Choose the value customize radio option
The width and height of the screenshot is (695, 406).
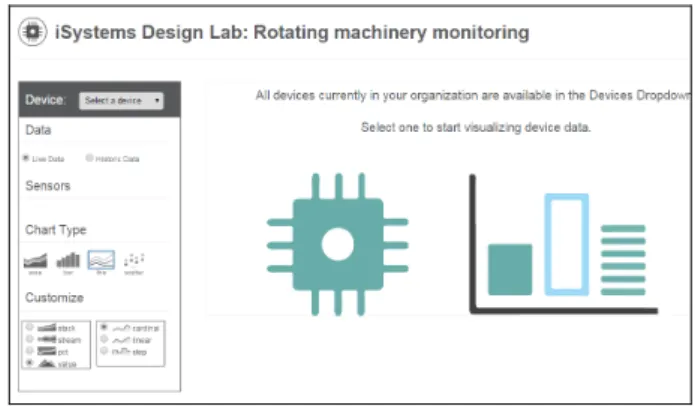30,363
